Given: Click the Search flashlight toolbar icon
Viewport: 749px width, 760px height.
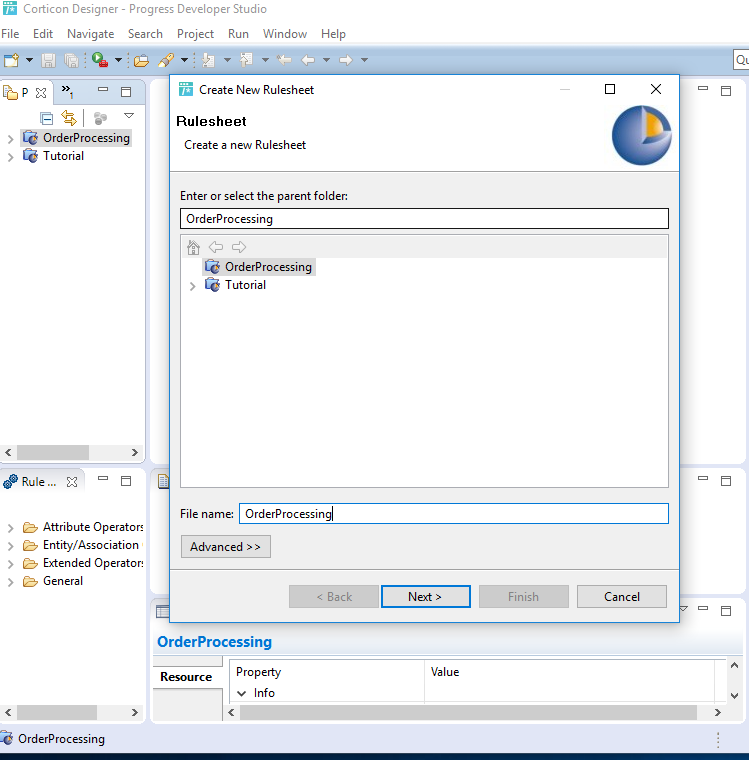Looking at the screenshot, I should click(166, 60).
